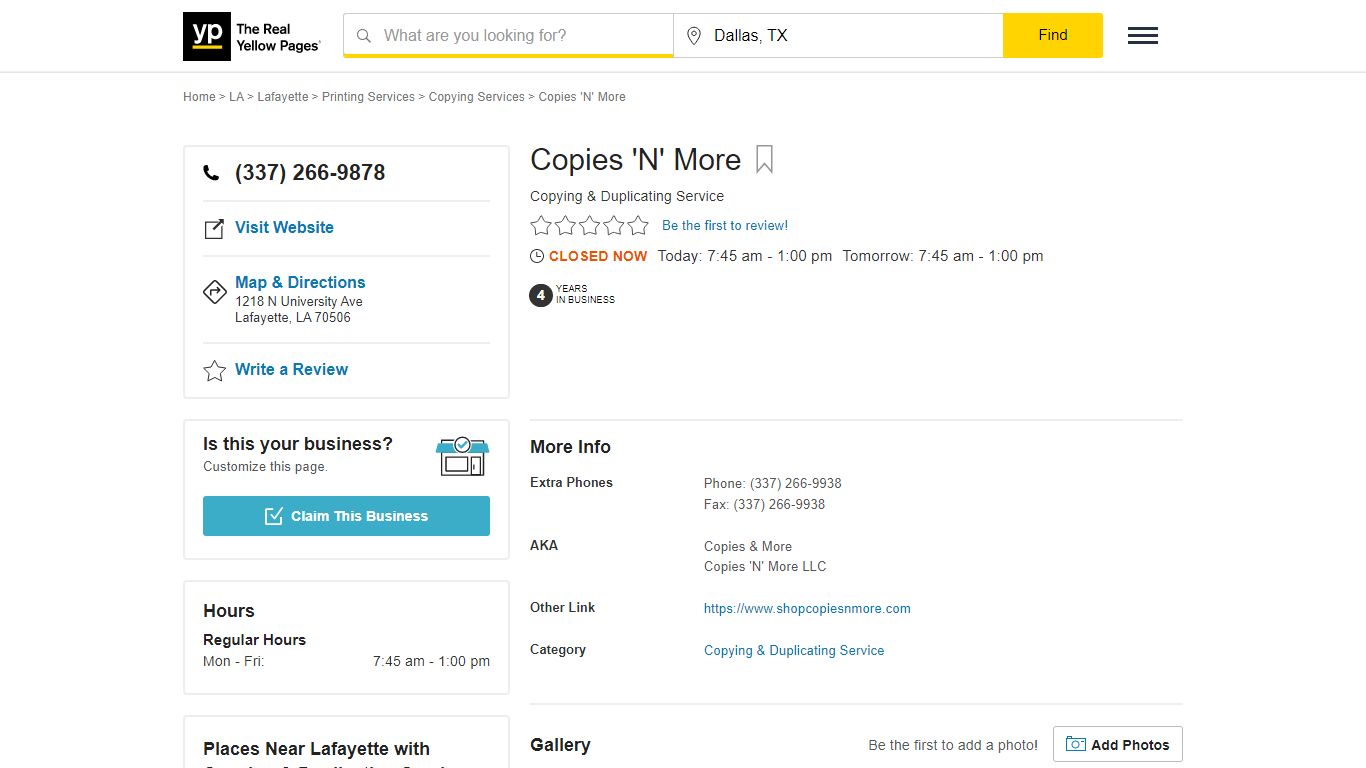Rate four stars

pos(613,226)
